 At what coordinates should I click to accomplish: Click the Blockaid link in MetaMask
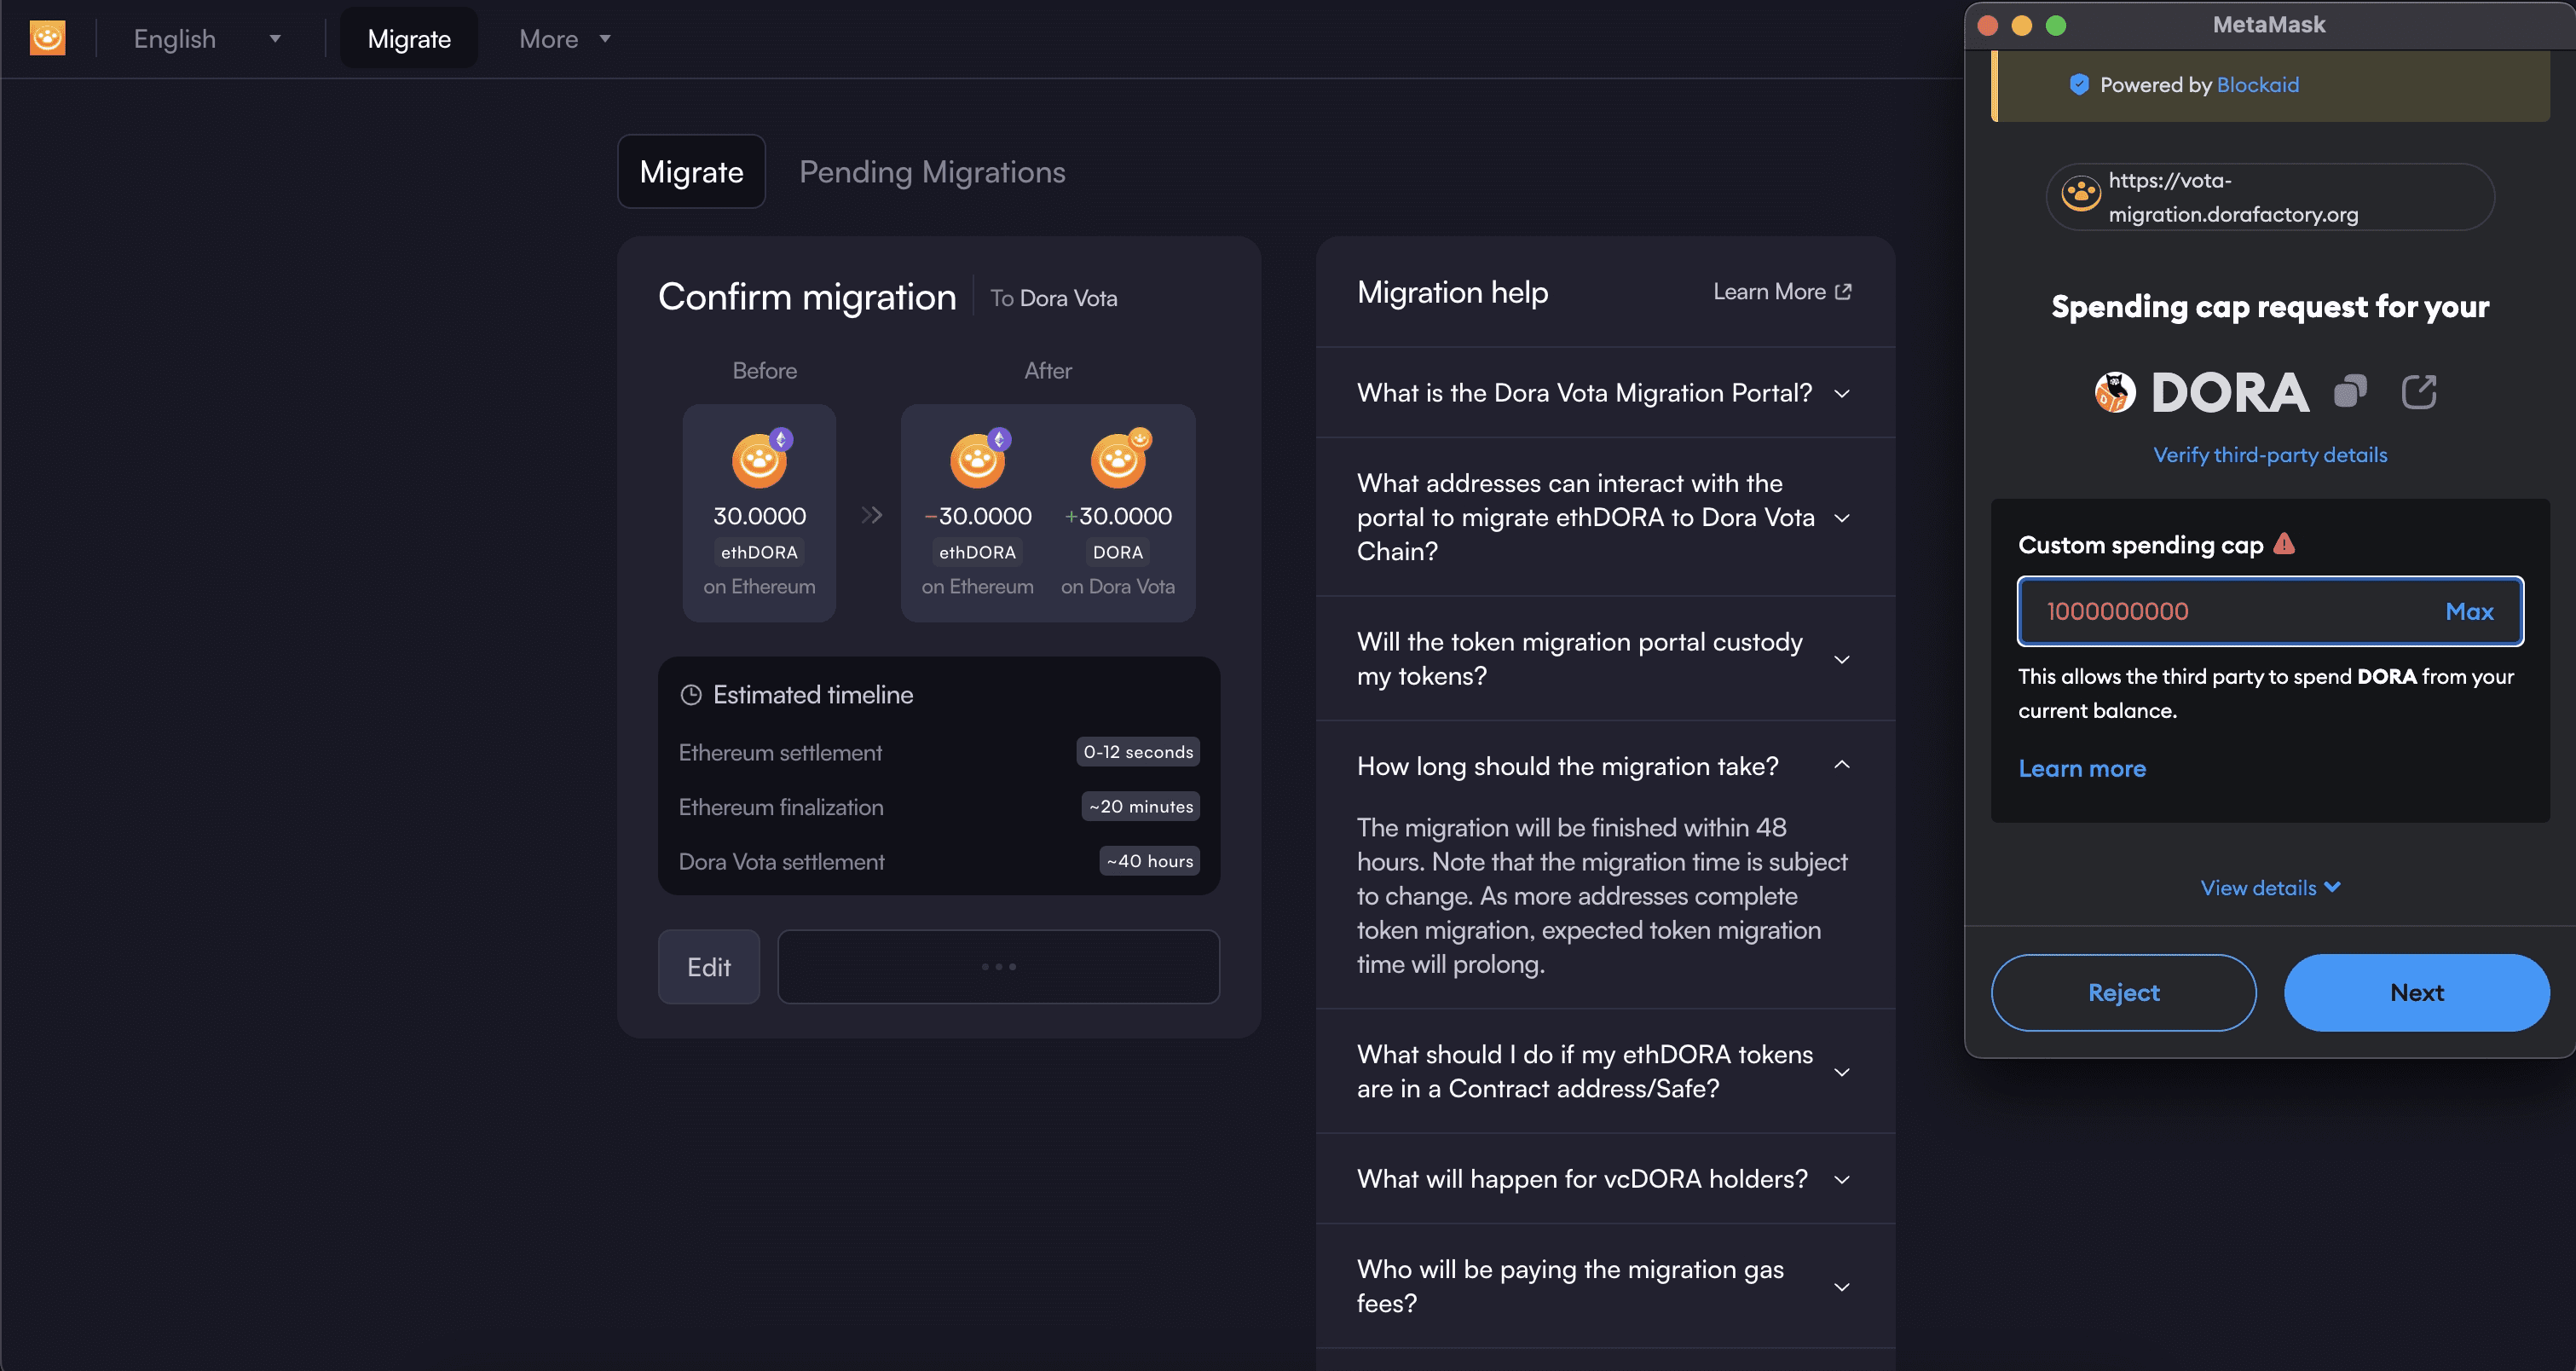tap(2257, 85)
